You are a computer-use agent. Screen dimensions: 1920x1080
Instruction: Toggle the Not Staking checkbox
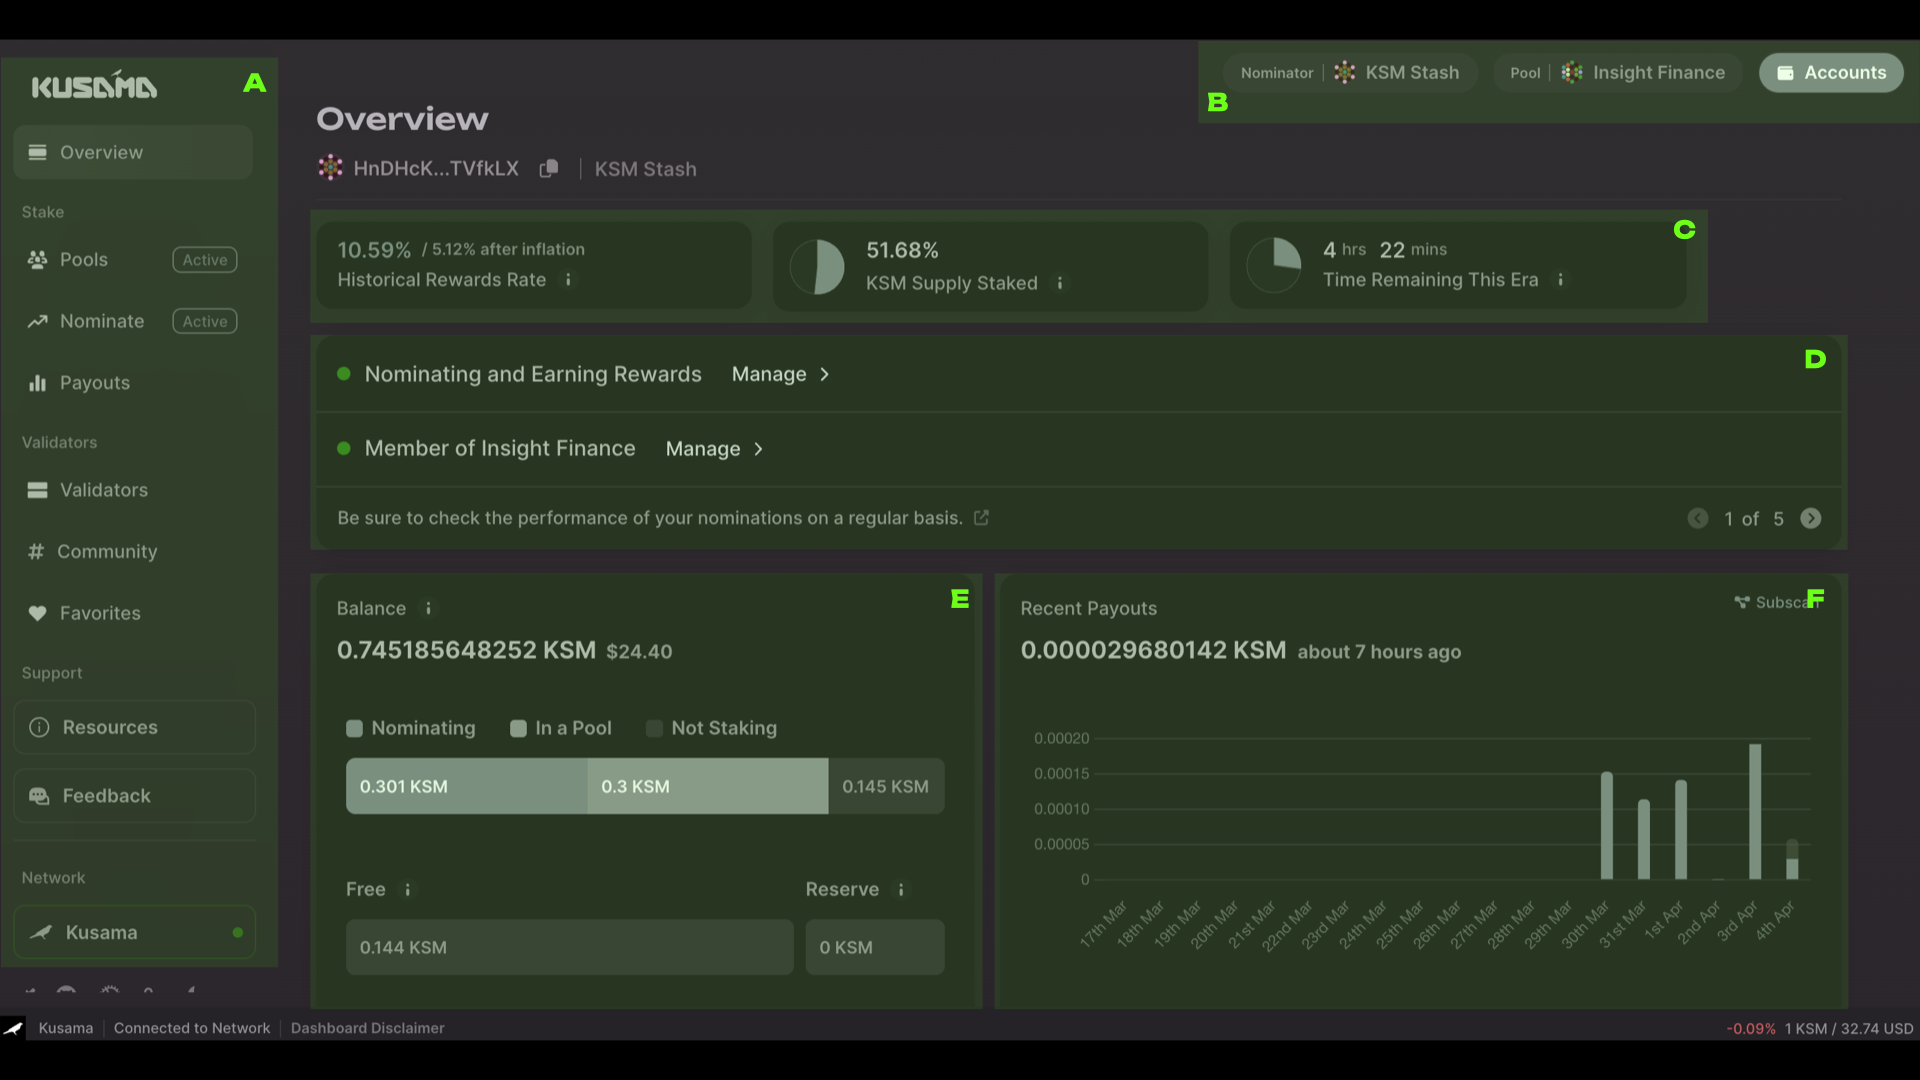(x=654, y=729)
